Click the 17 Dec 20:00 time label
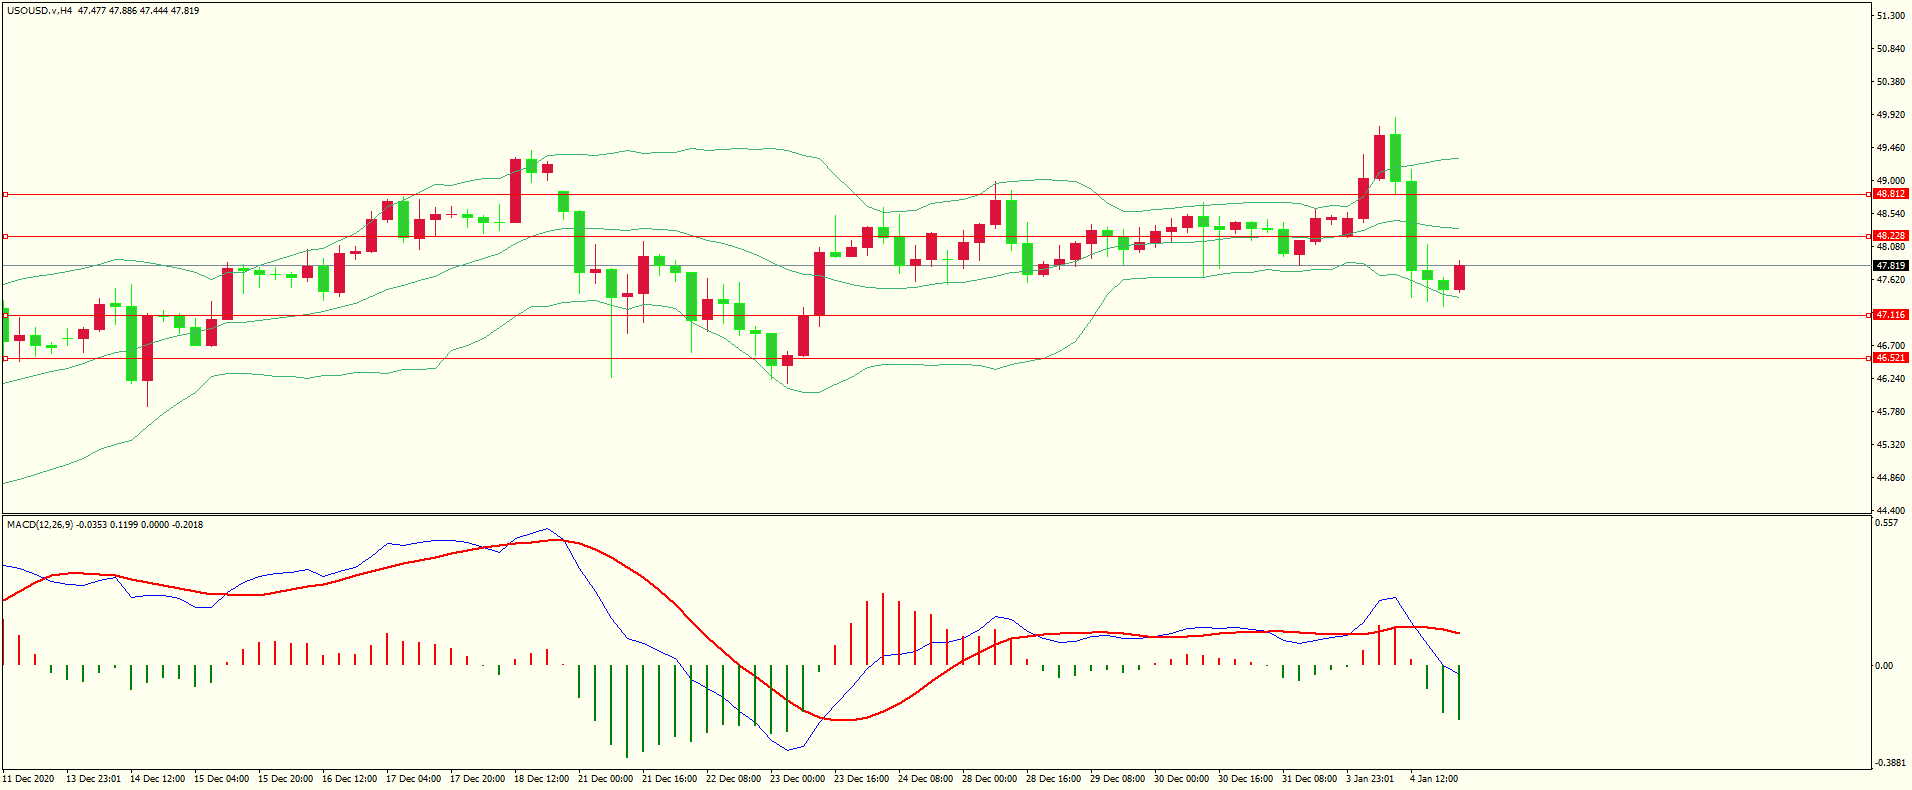1912x790 pixels. point(477,779)
